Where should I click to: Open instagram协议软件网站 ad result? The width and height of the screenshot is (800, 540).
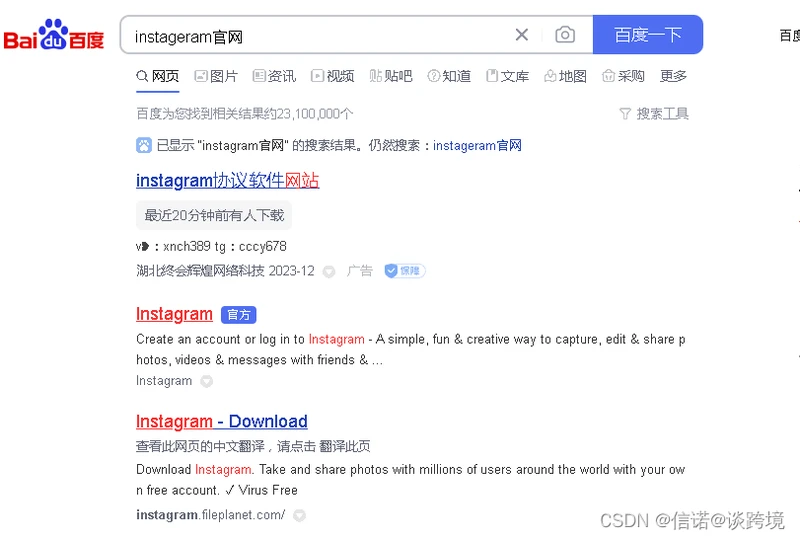tap(228, 181)
